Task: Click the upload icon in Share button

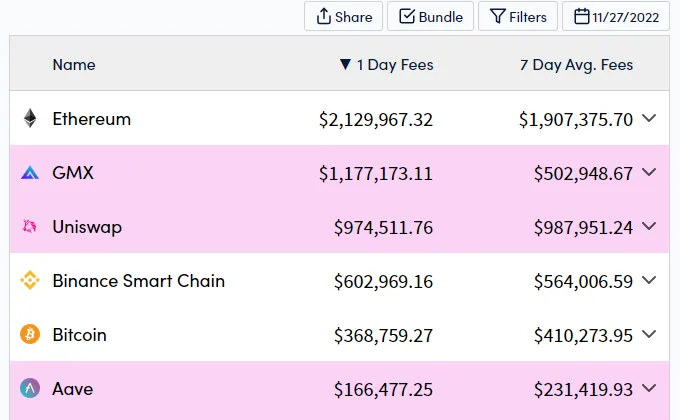Action: click(x=324, y=16)
